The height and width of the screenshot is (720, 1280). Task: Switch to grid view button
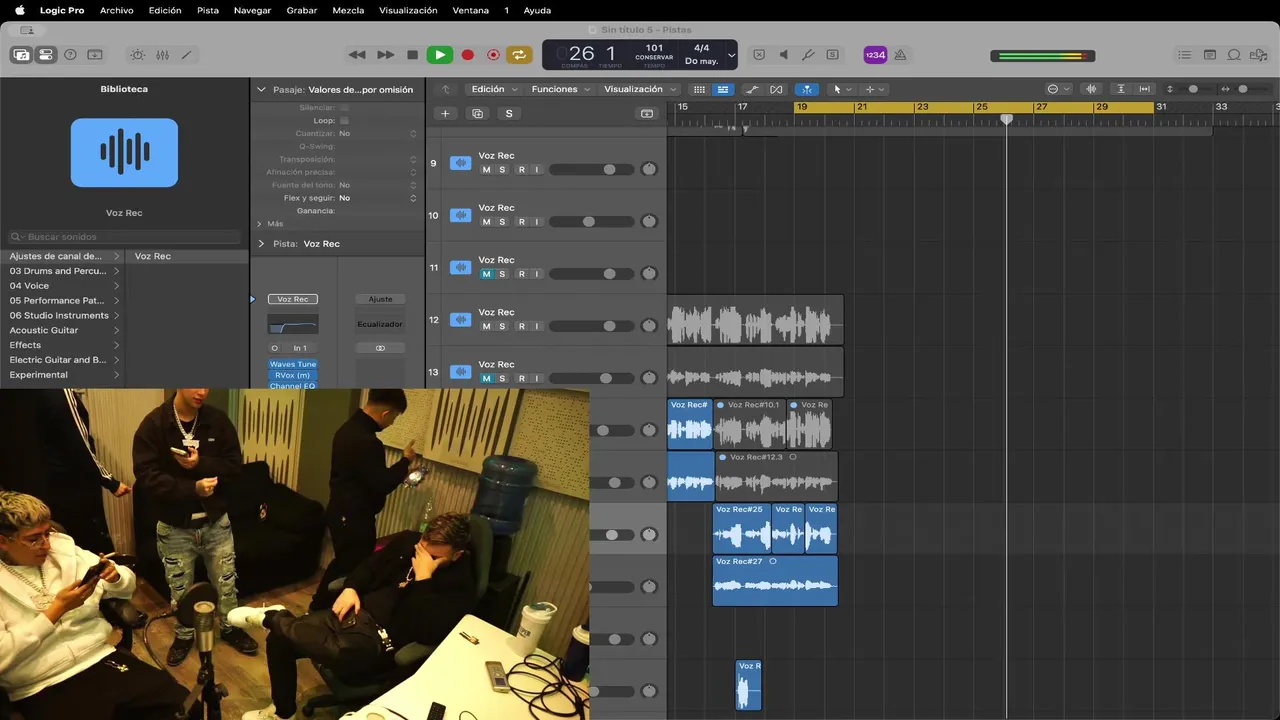[699, 89]
